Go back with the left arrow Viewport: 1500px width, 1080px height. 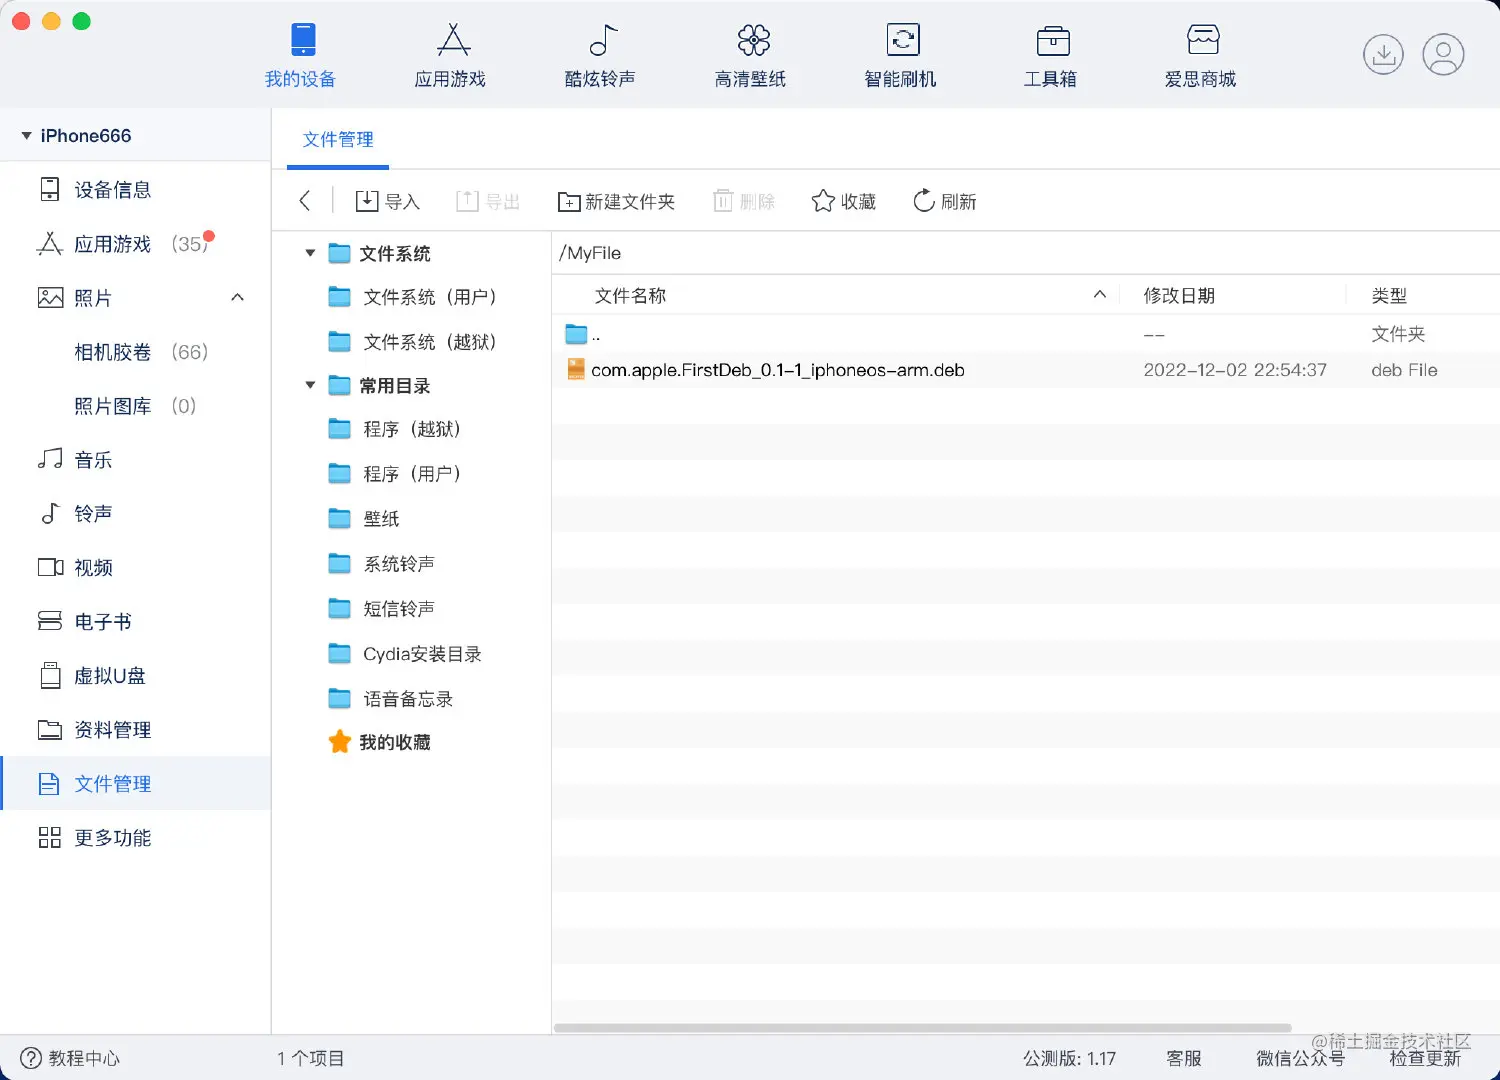click(304, 201)
